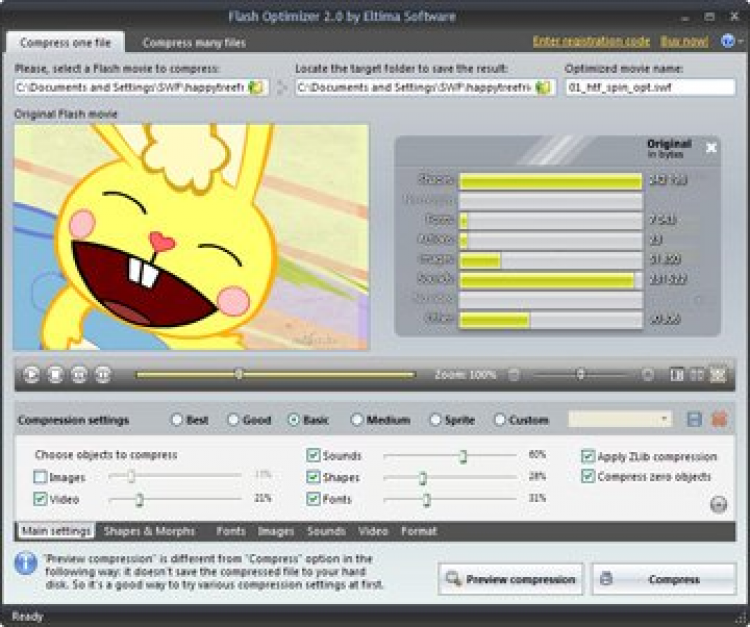Image resolution: width=750 pixels, height=627 pixels.
Task: Close the Original size statistics panel
Action: [711, 148]
